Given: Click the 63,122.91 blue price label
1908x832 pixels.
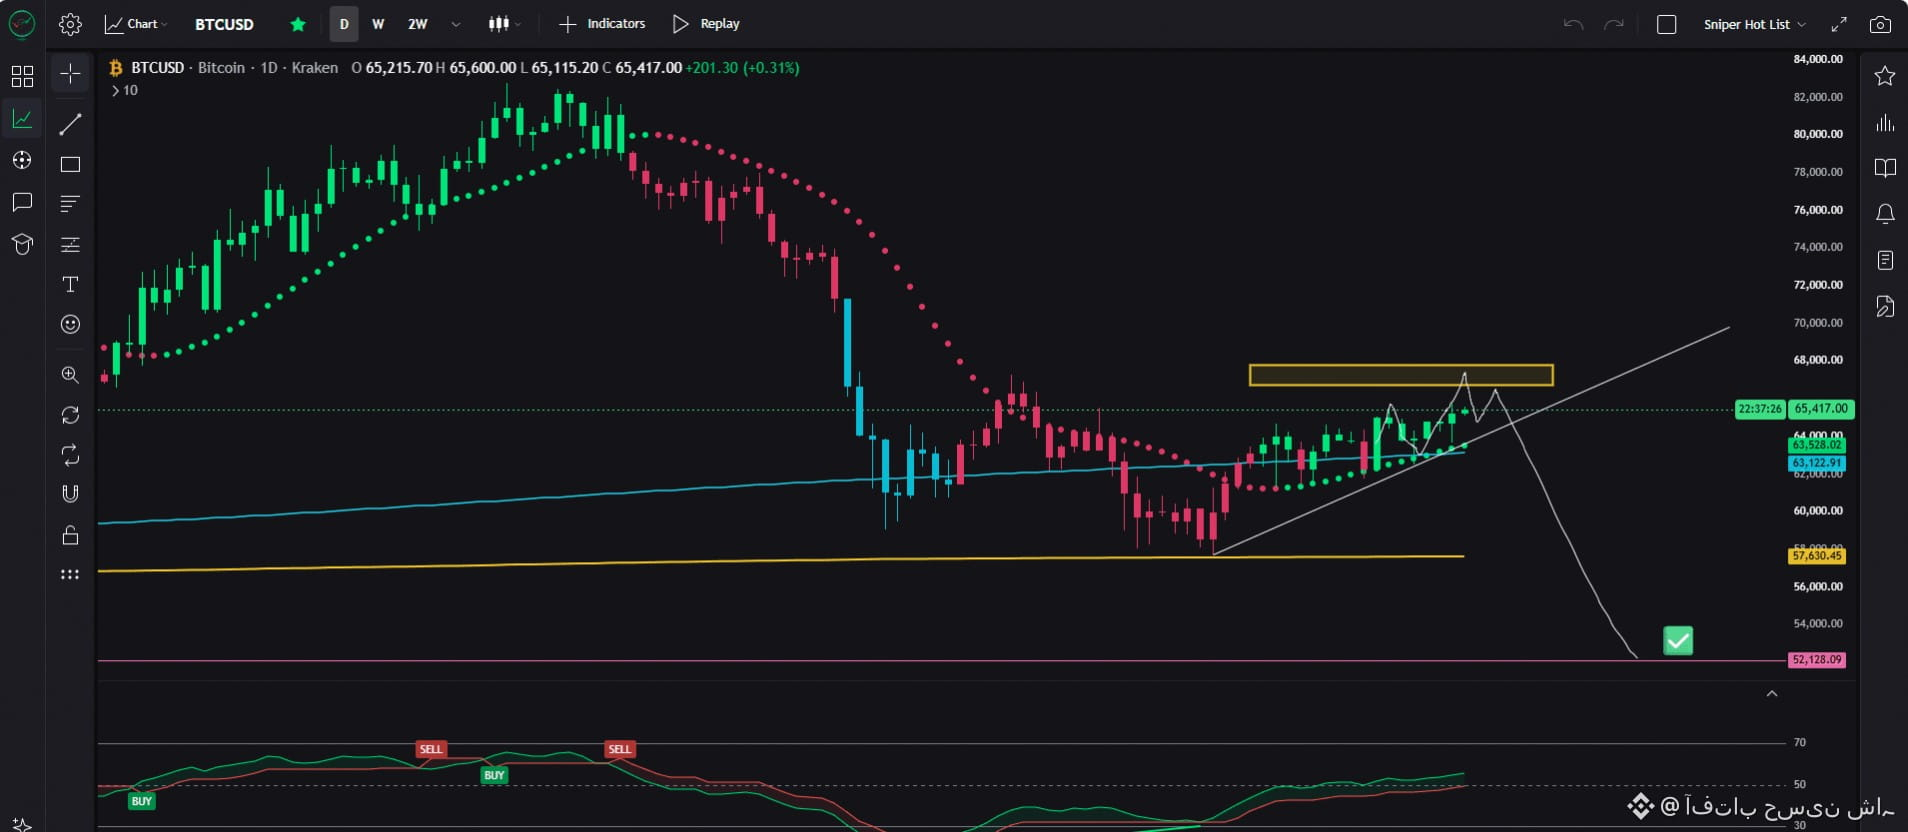Looking at the screenshot, I should point(1817,463).
